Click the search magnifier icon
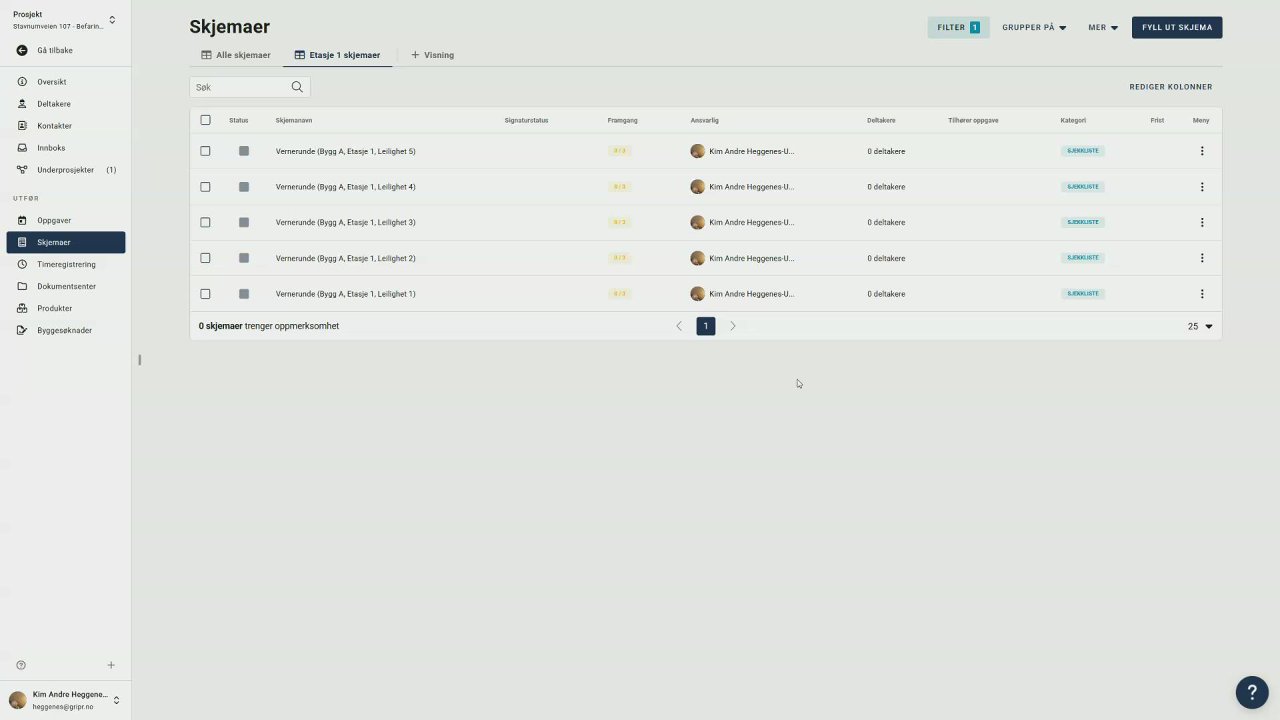1280x720 pixels. pyautogui.click(x=297, y=87)
